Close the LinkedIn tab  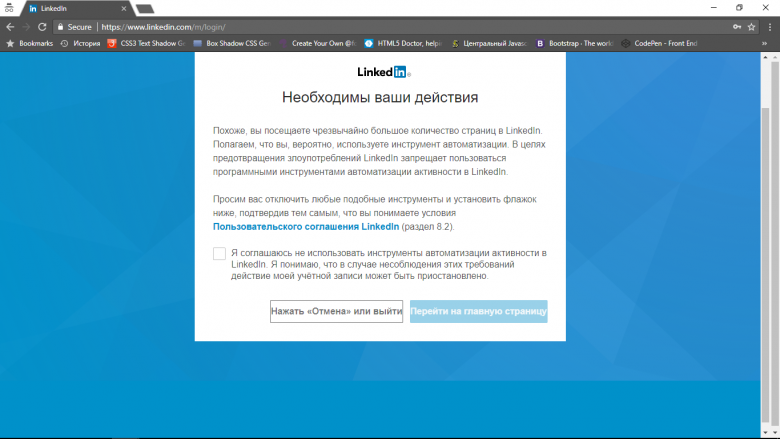[x=124, y=8]
